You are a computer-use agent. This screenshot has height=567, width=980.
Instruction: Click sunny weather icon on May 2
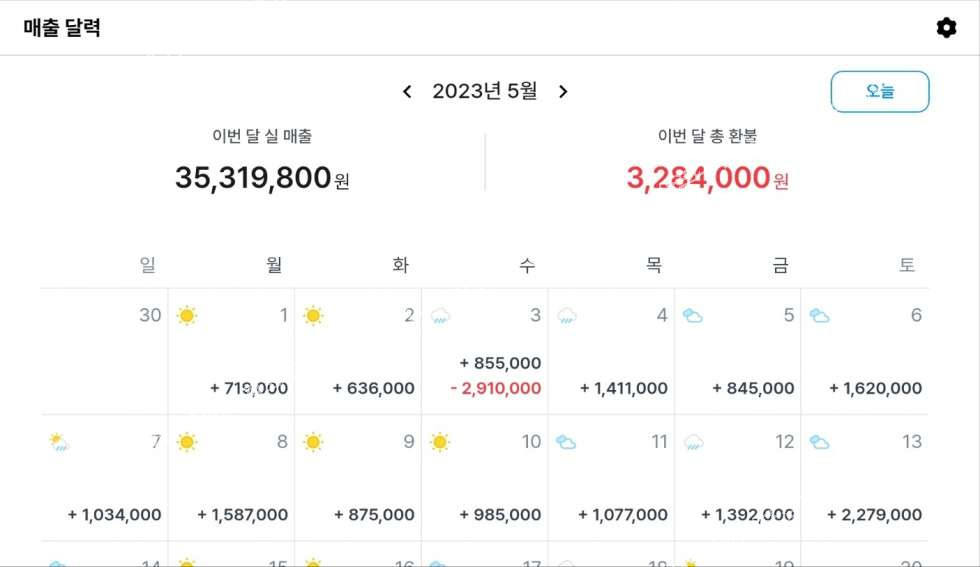click(x=313, y=316)
